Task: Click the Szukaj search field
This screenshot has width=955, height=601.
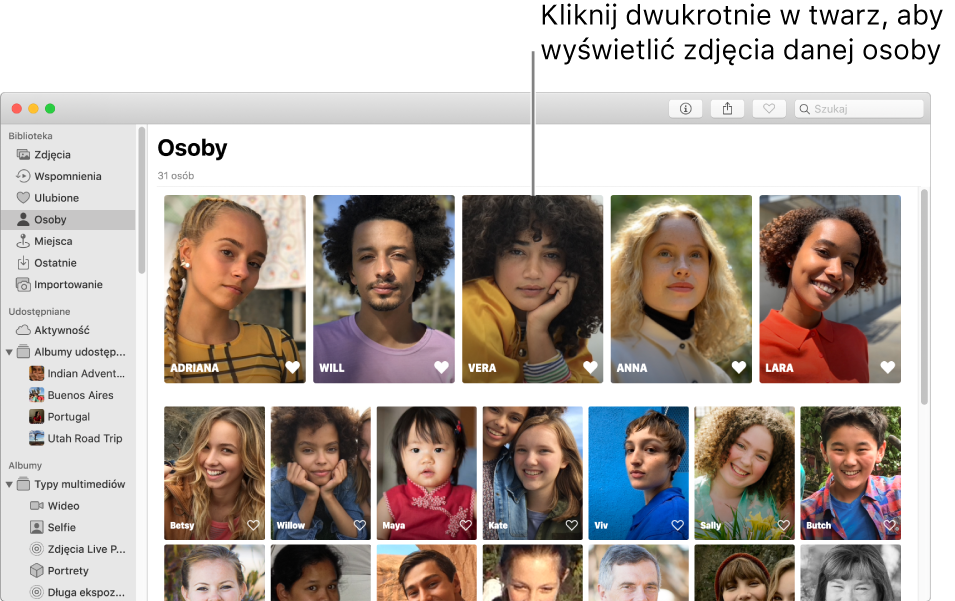Action: [859, 109]
